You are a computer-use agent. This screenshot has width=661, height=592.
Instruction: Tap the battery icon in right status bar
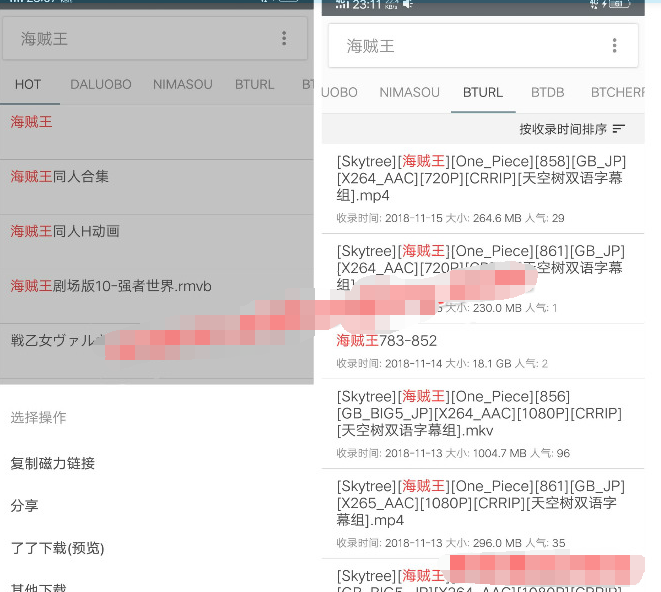618,4
